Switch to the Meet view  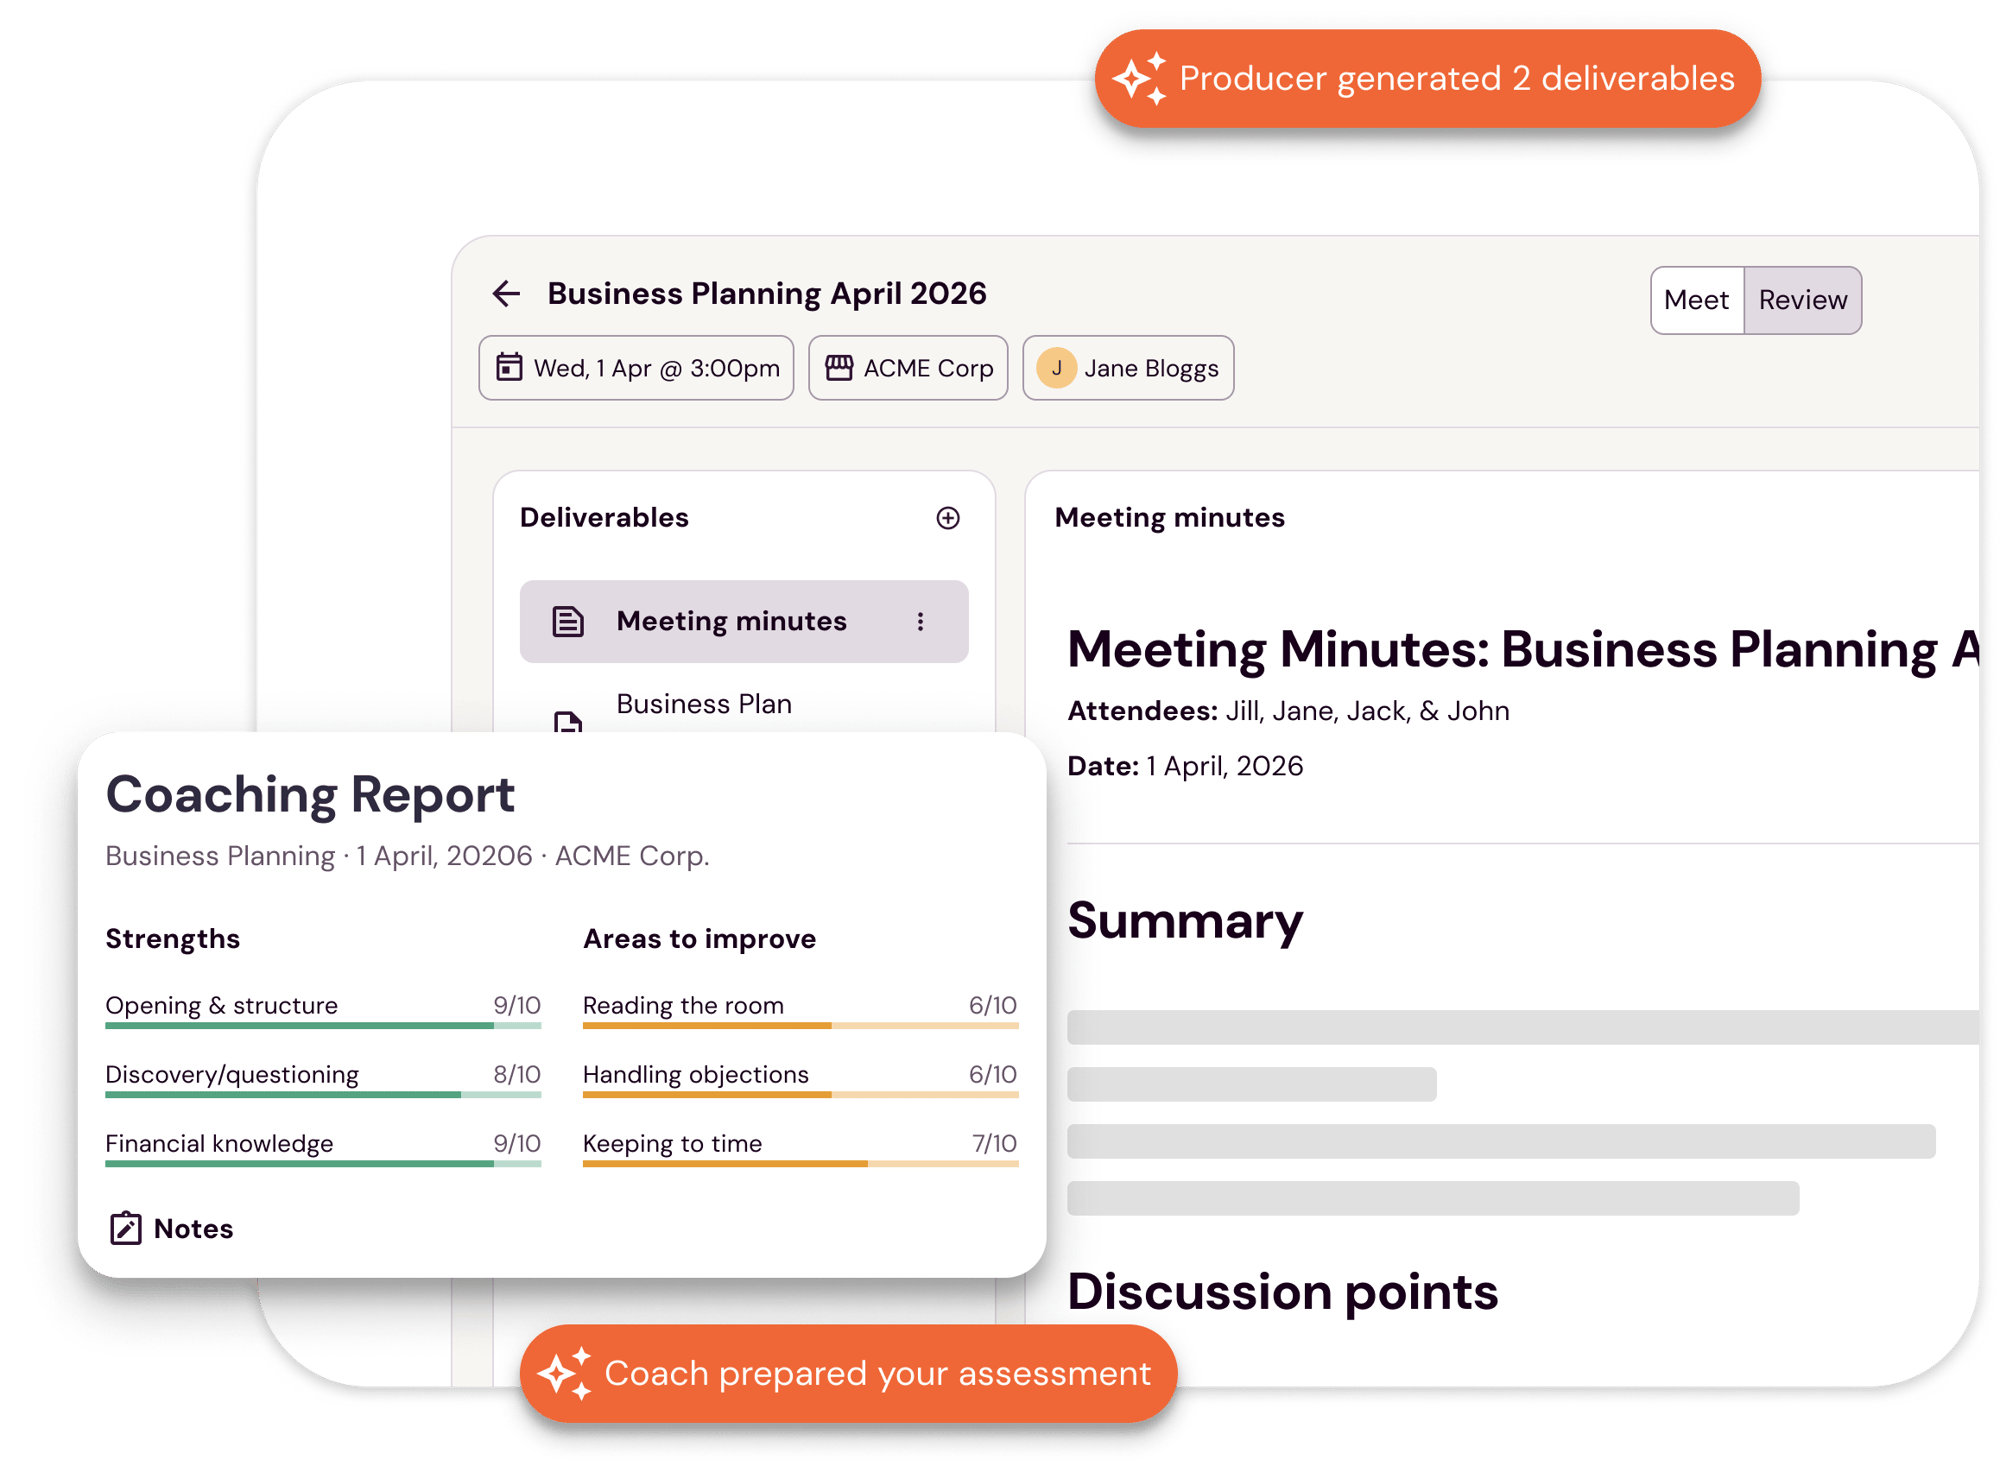1696,300
